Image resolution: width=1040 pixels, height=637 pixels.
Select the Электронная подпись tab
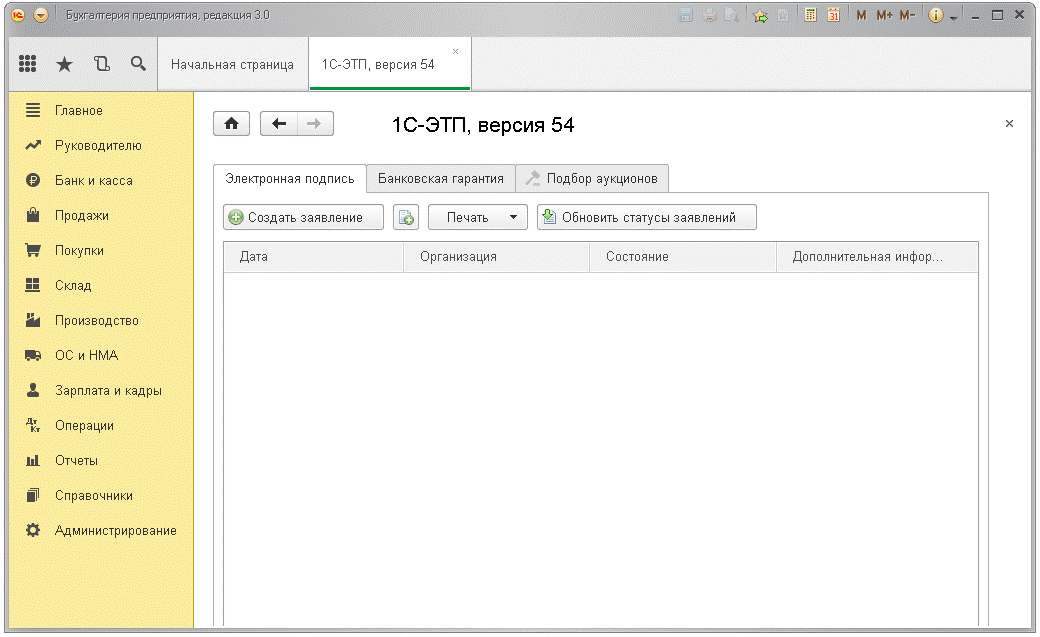[x=290, y=178]
